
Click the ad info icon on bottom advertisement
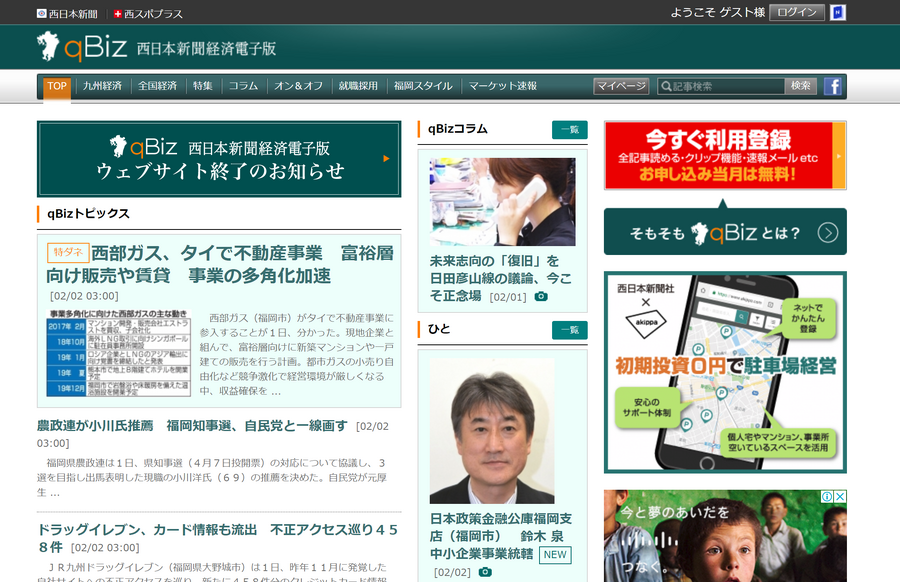tap(827, 496)
